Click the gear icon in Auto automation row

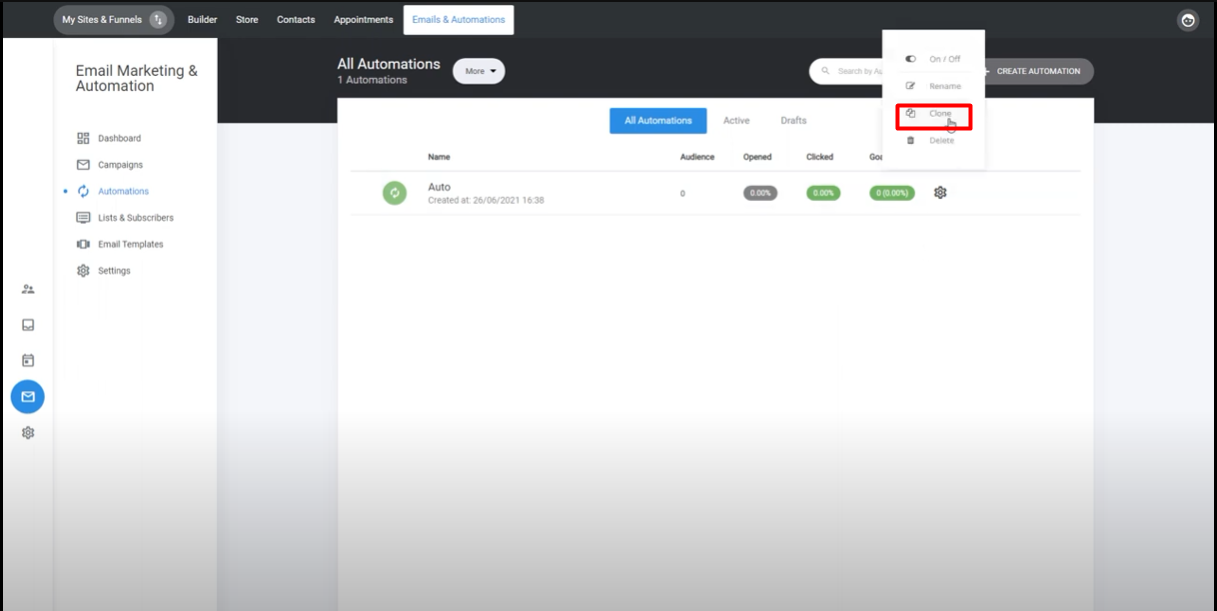[940, 193]
